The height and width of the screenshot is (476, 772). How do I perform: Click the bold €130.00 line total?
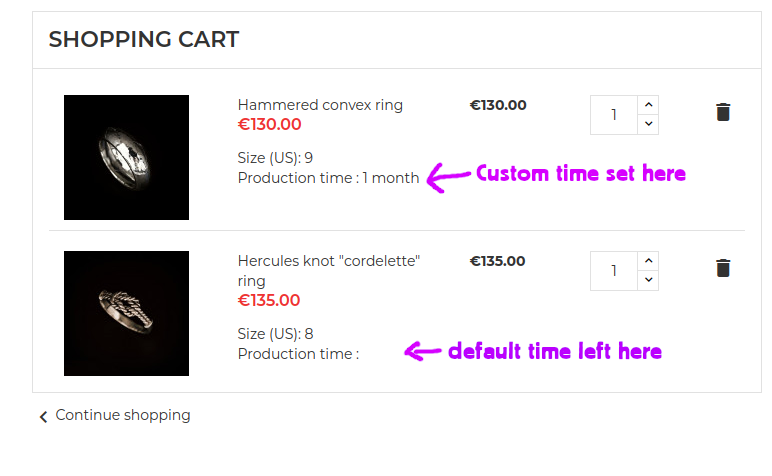(498, 105)
